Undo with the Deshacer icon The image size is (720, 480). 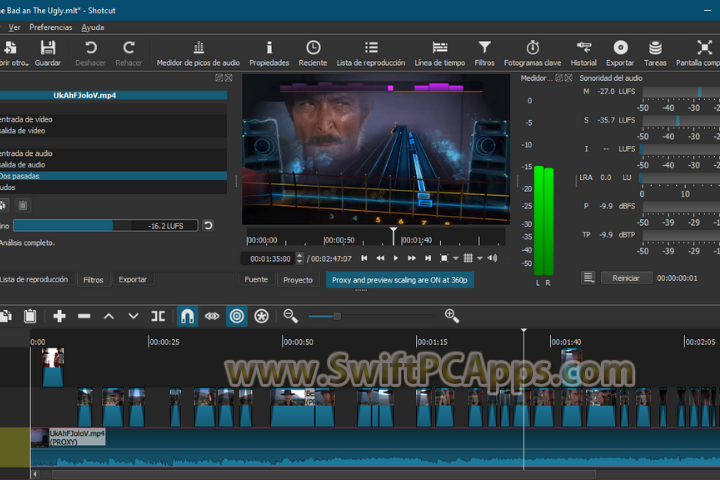(x=90, y=48)
